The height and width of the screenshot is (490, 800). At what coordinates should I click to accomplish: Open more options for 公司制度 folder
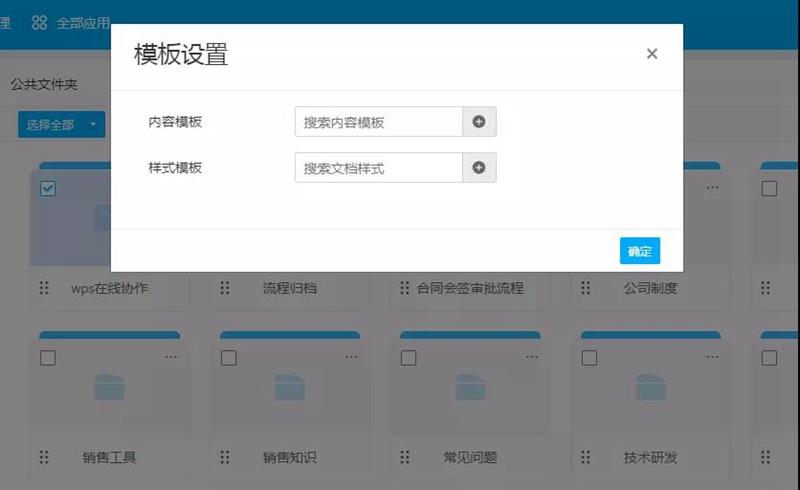pyautogui.click(x=712, y=187)
